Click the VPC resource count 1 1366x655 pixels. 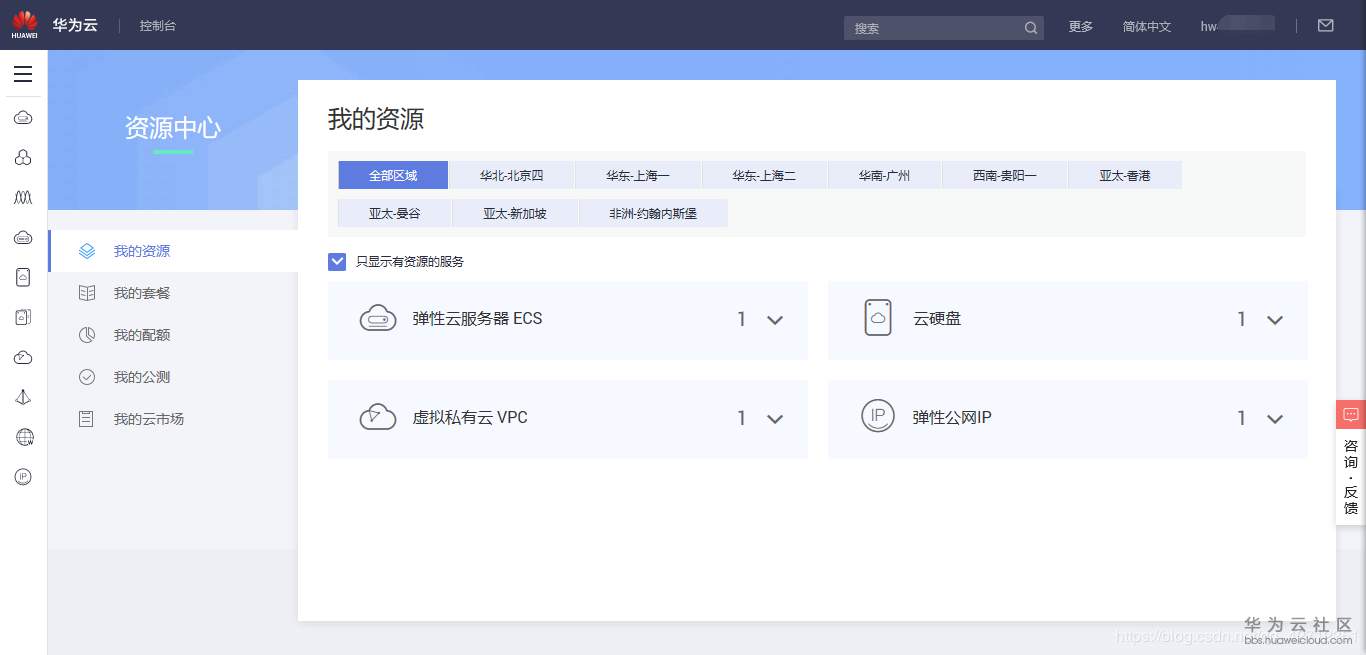[x=741, y=418]
